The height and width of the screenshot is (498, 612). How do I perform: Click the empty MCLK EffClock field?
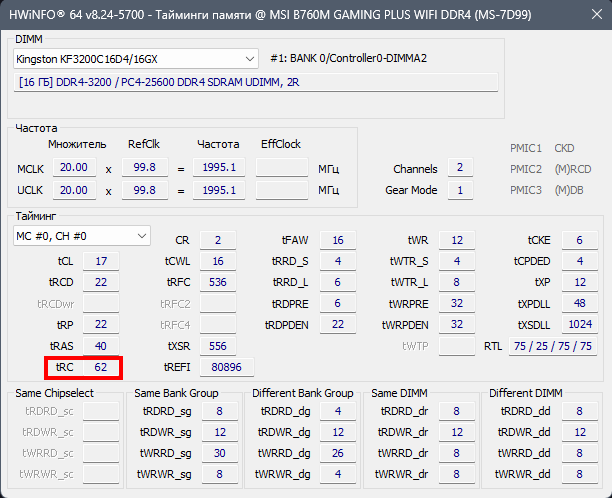click(282, 167)
